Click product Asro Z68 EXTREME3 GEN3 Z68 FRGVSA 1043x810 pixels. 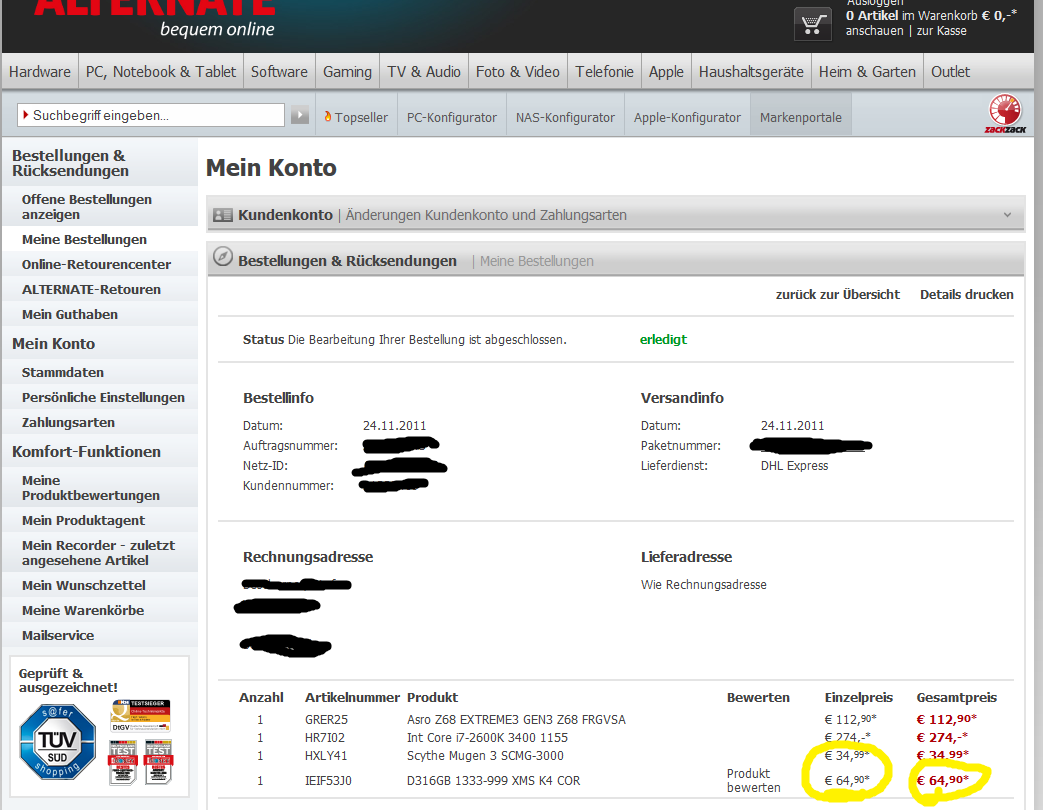tap(516, 720)
